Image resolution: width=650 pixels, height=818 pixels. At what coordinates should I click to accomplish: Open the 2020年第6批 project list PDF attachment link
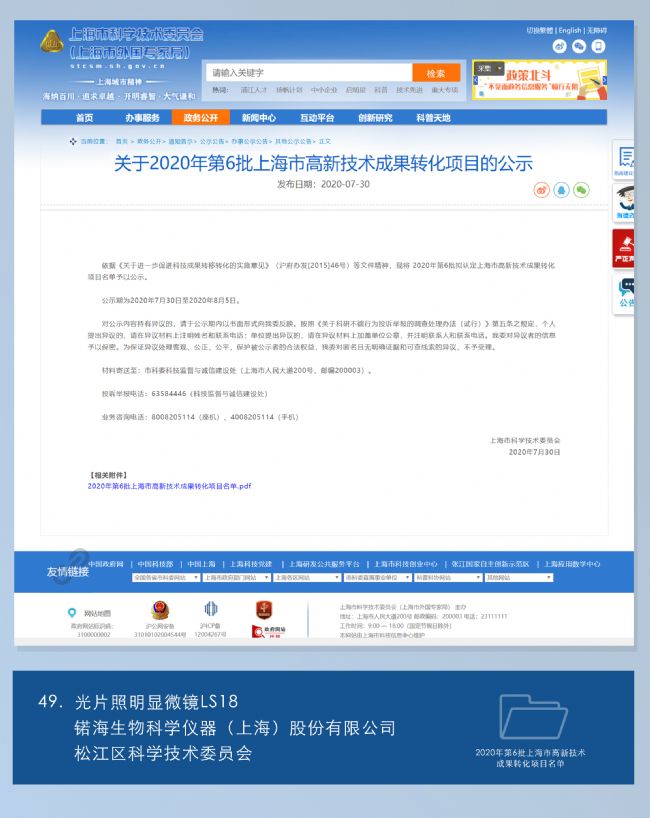tap(169, 486)
